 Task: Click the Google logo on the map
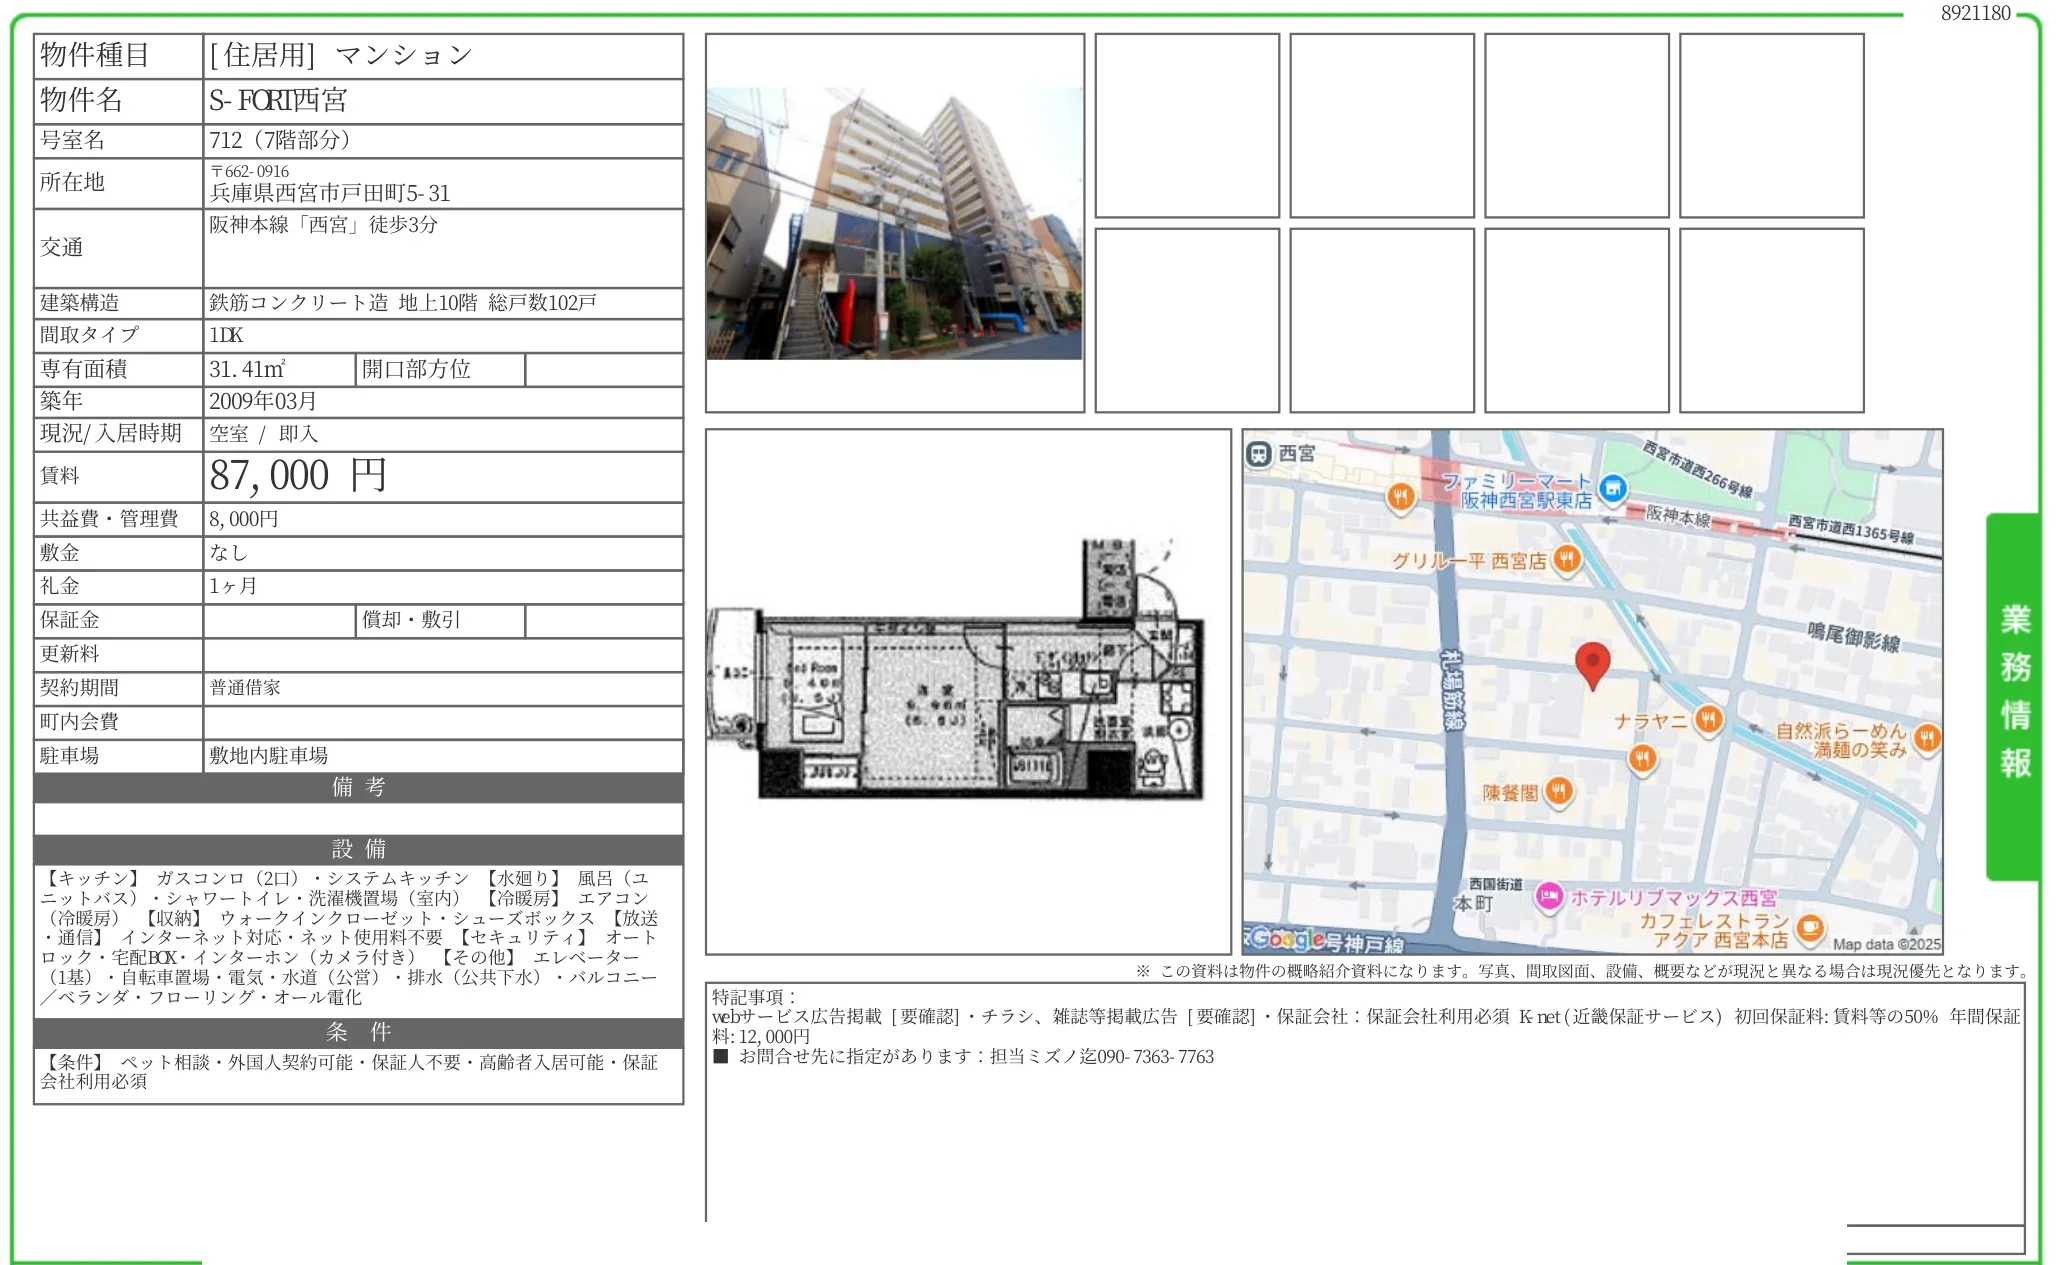point(1287,938)
